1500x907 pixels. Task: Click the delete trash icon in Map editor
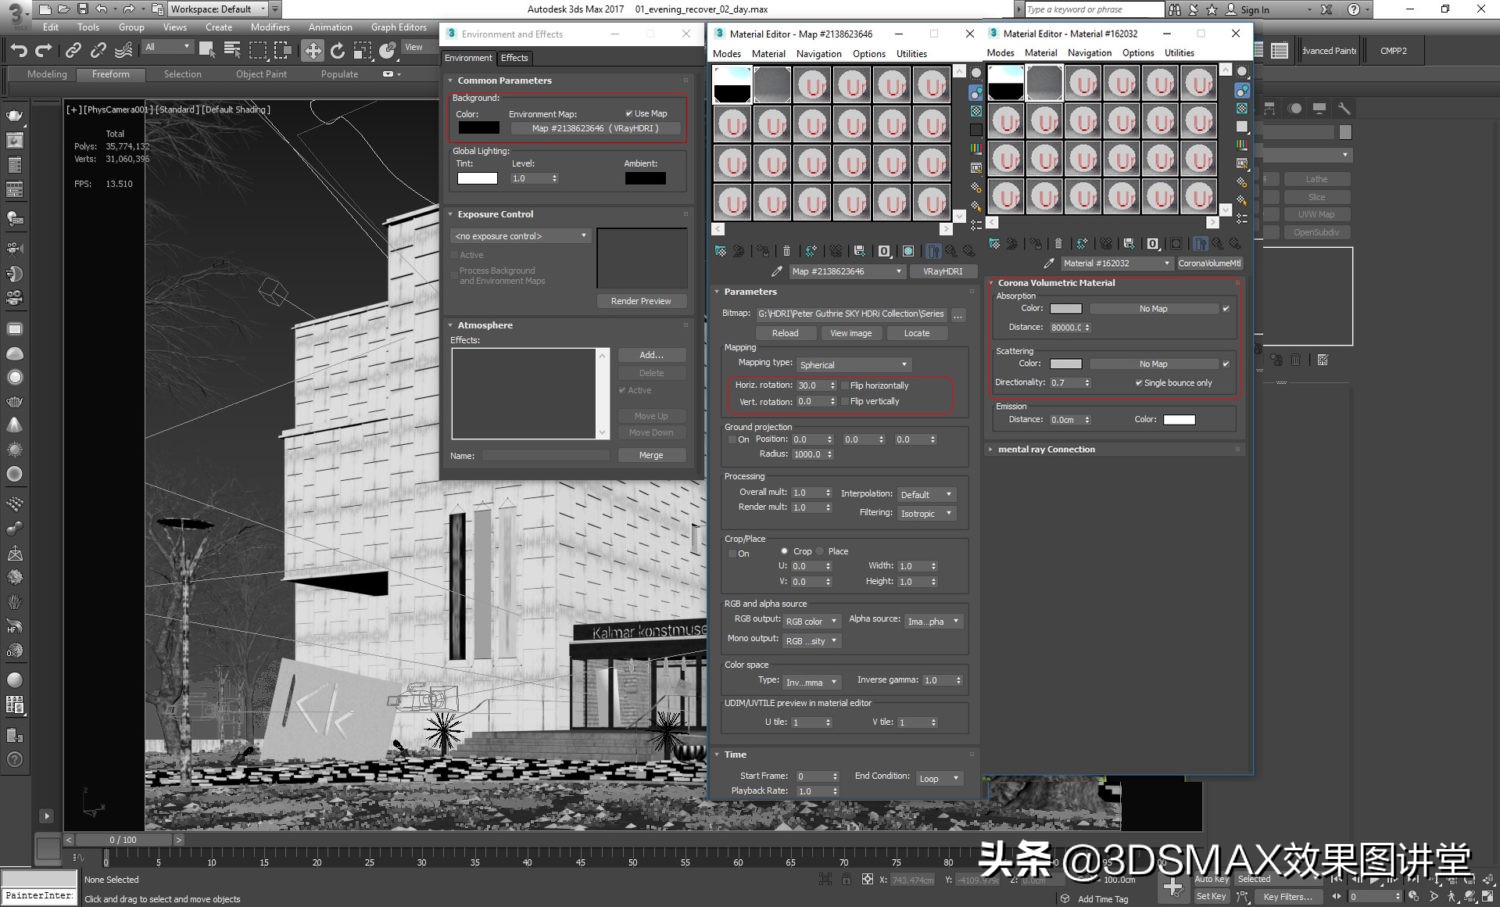(786, 251)
